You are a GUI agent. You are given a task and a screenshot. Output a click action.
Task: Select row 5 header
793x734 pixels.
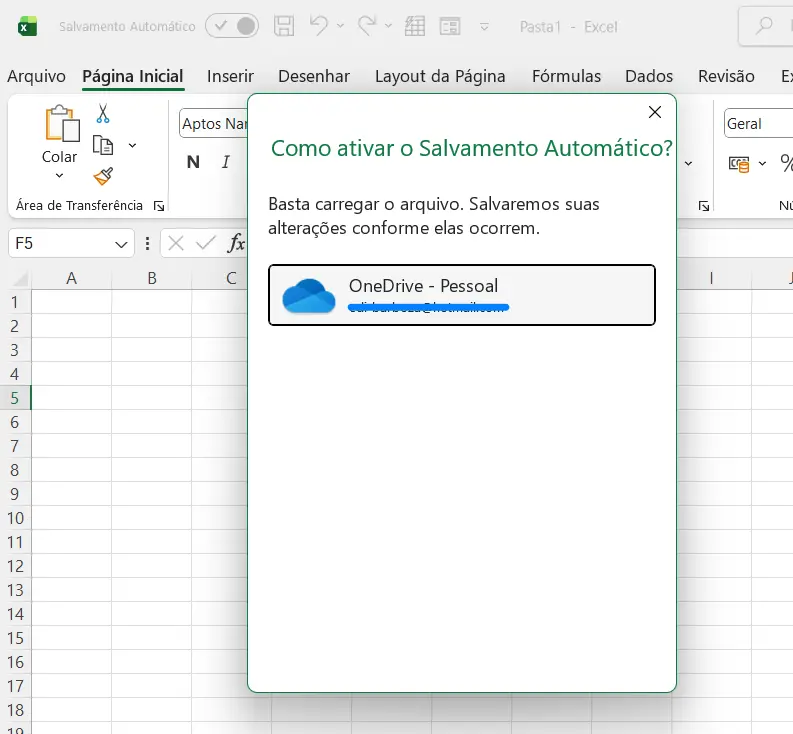coord(15,398)
